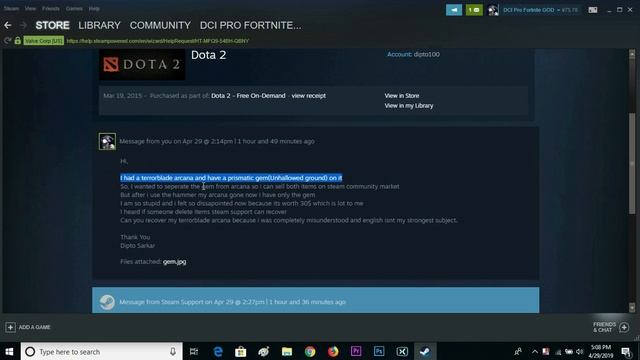Open the View menu
640x360 pixels.
[30, 9]
